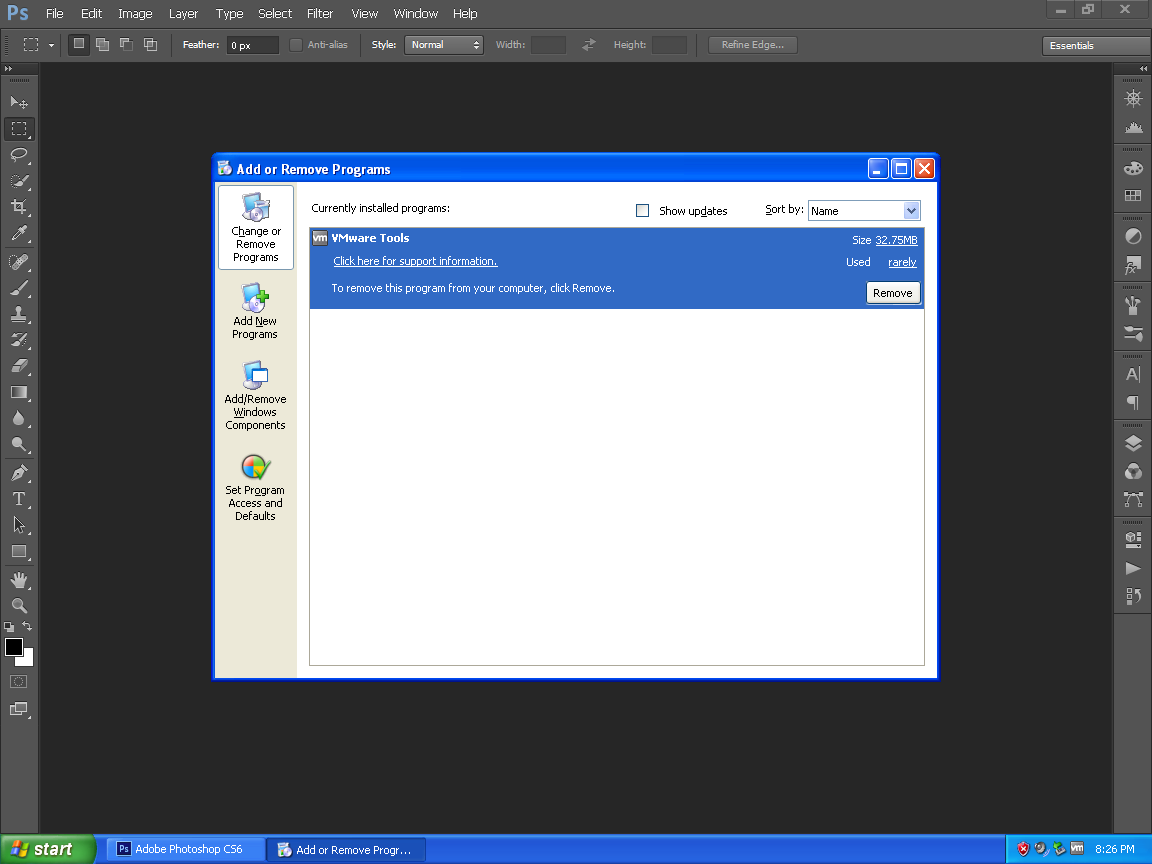Select the Spot Healing Brush tool

click(x=19, y=262)
